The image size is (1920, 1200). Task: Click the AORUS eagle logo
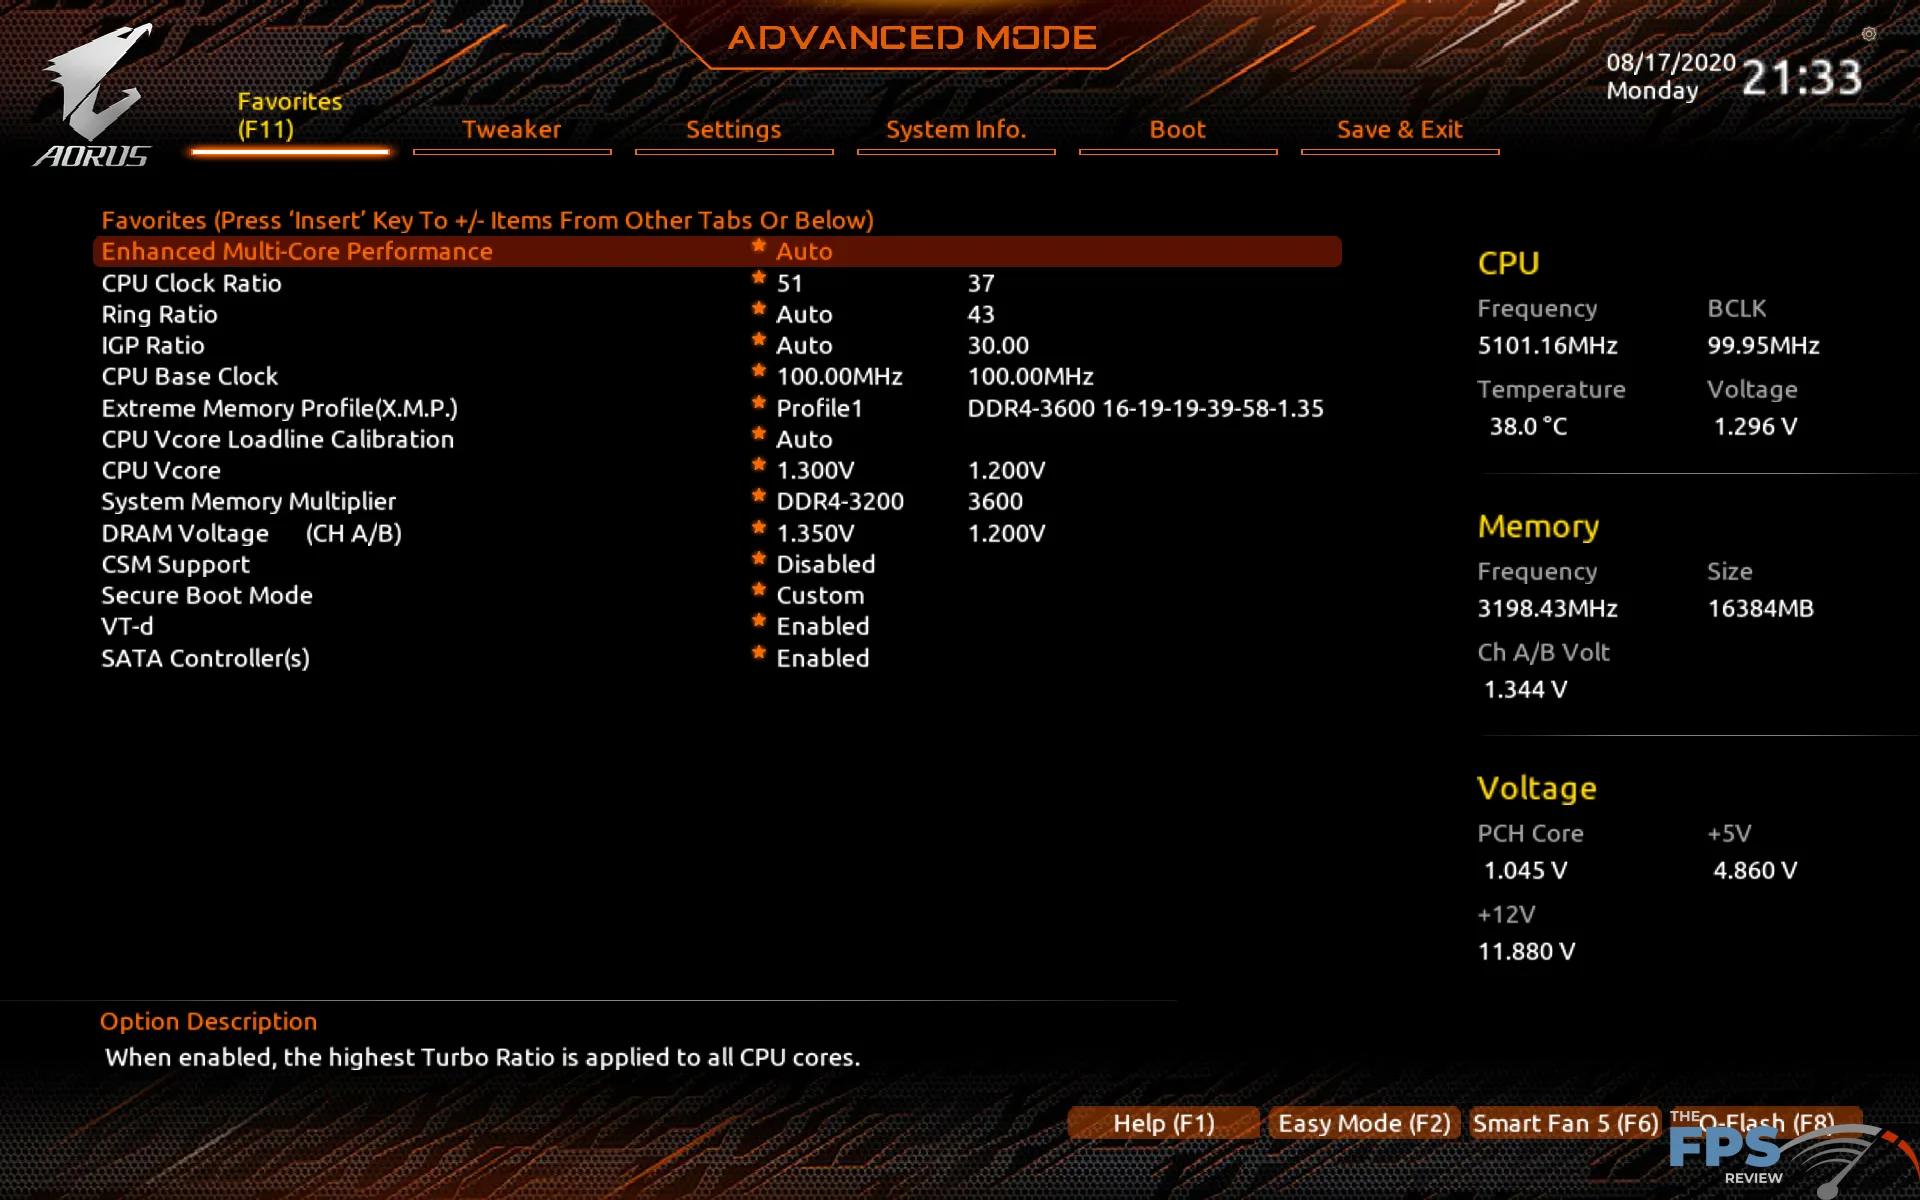pos(92,95)
